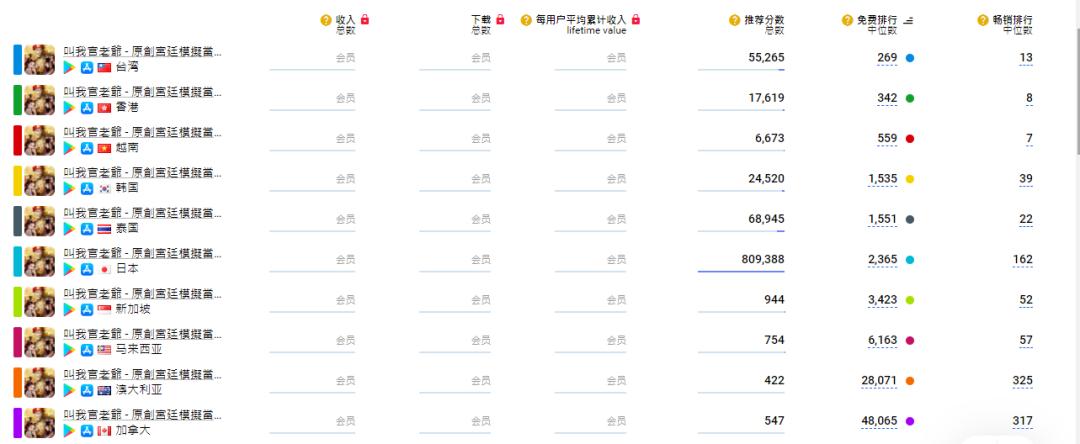1080x444 pixels.
Task: Click the blue color swatch for 台湾
Action: pos(17,60)
